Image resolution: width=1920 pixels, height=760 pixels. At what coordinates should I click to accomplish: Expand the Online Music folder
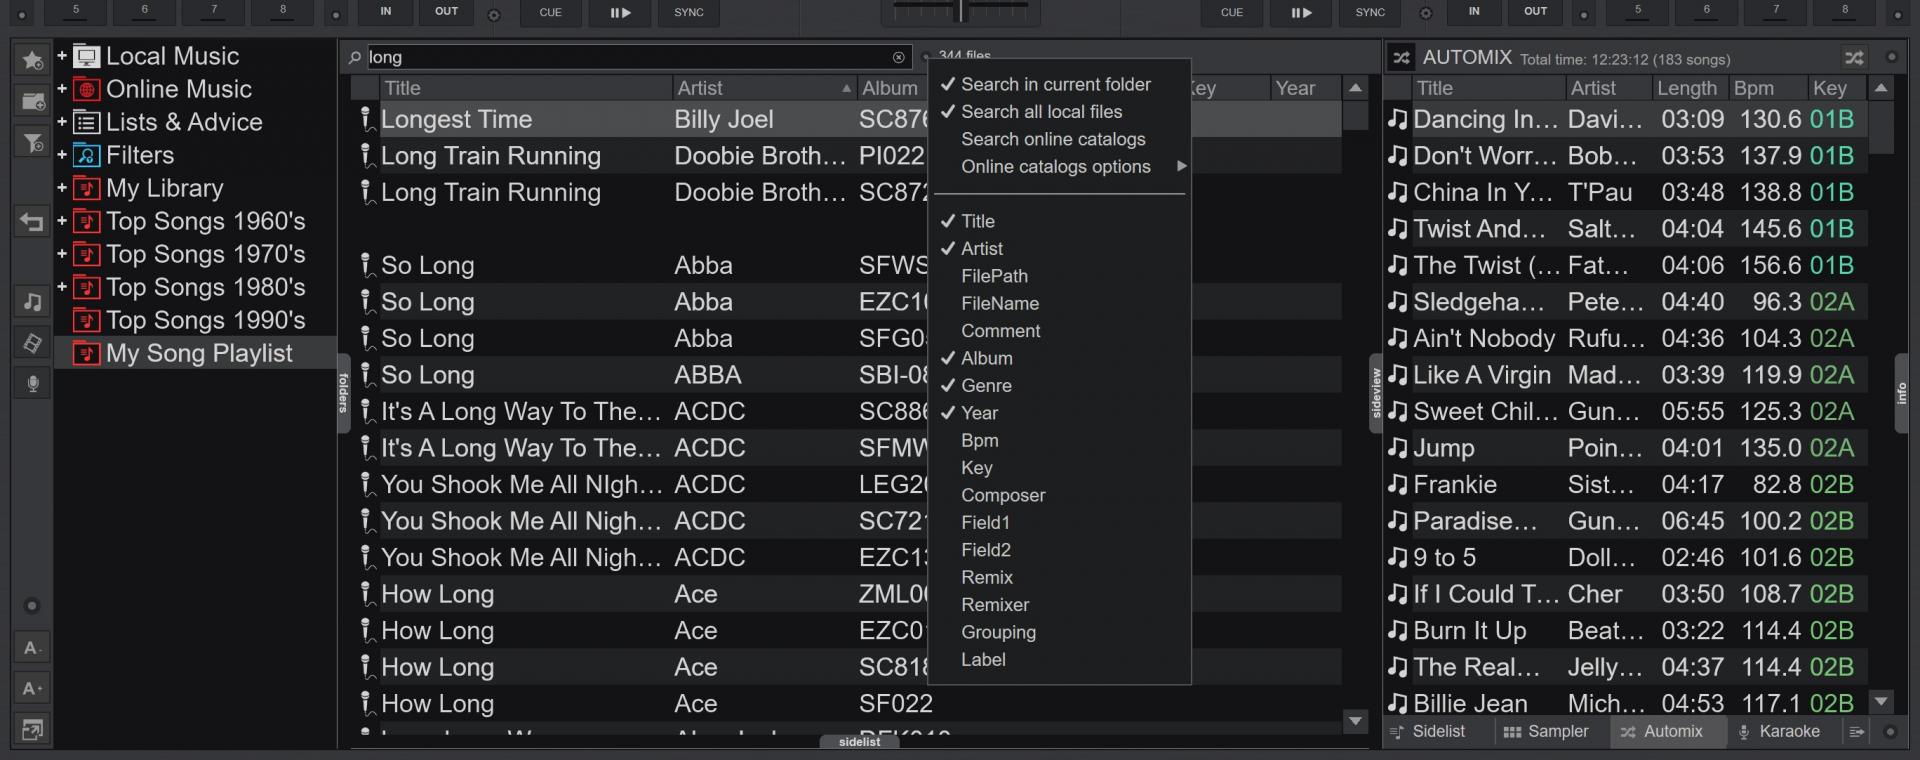tap(62, 89)
